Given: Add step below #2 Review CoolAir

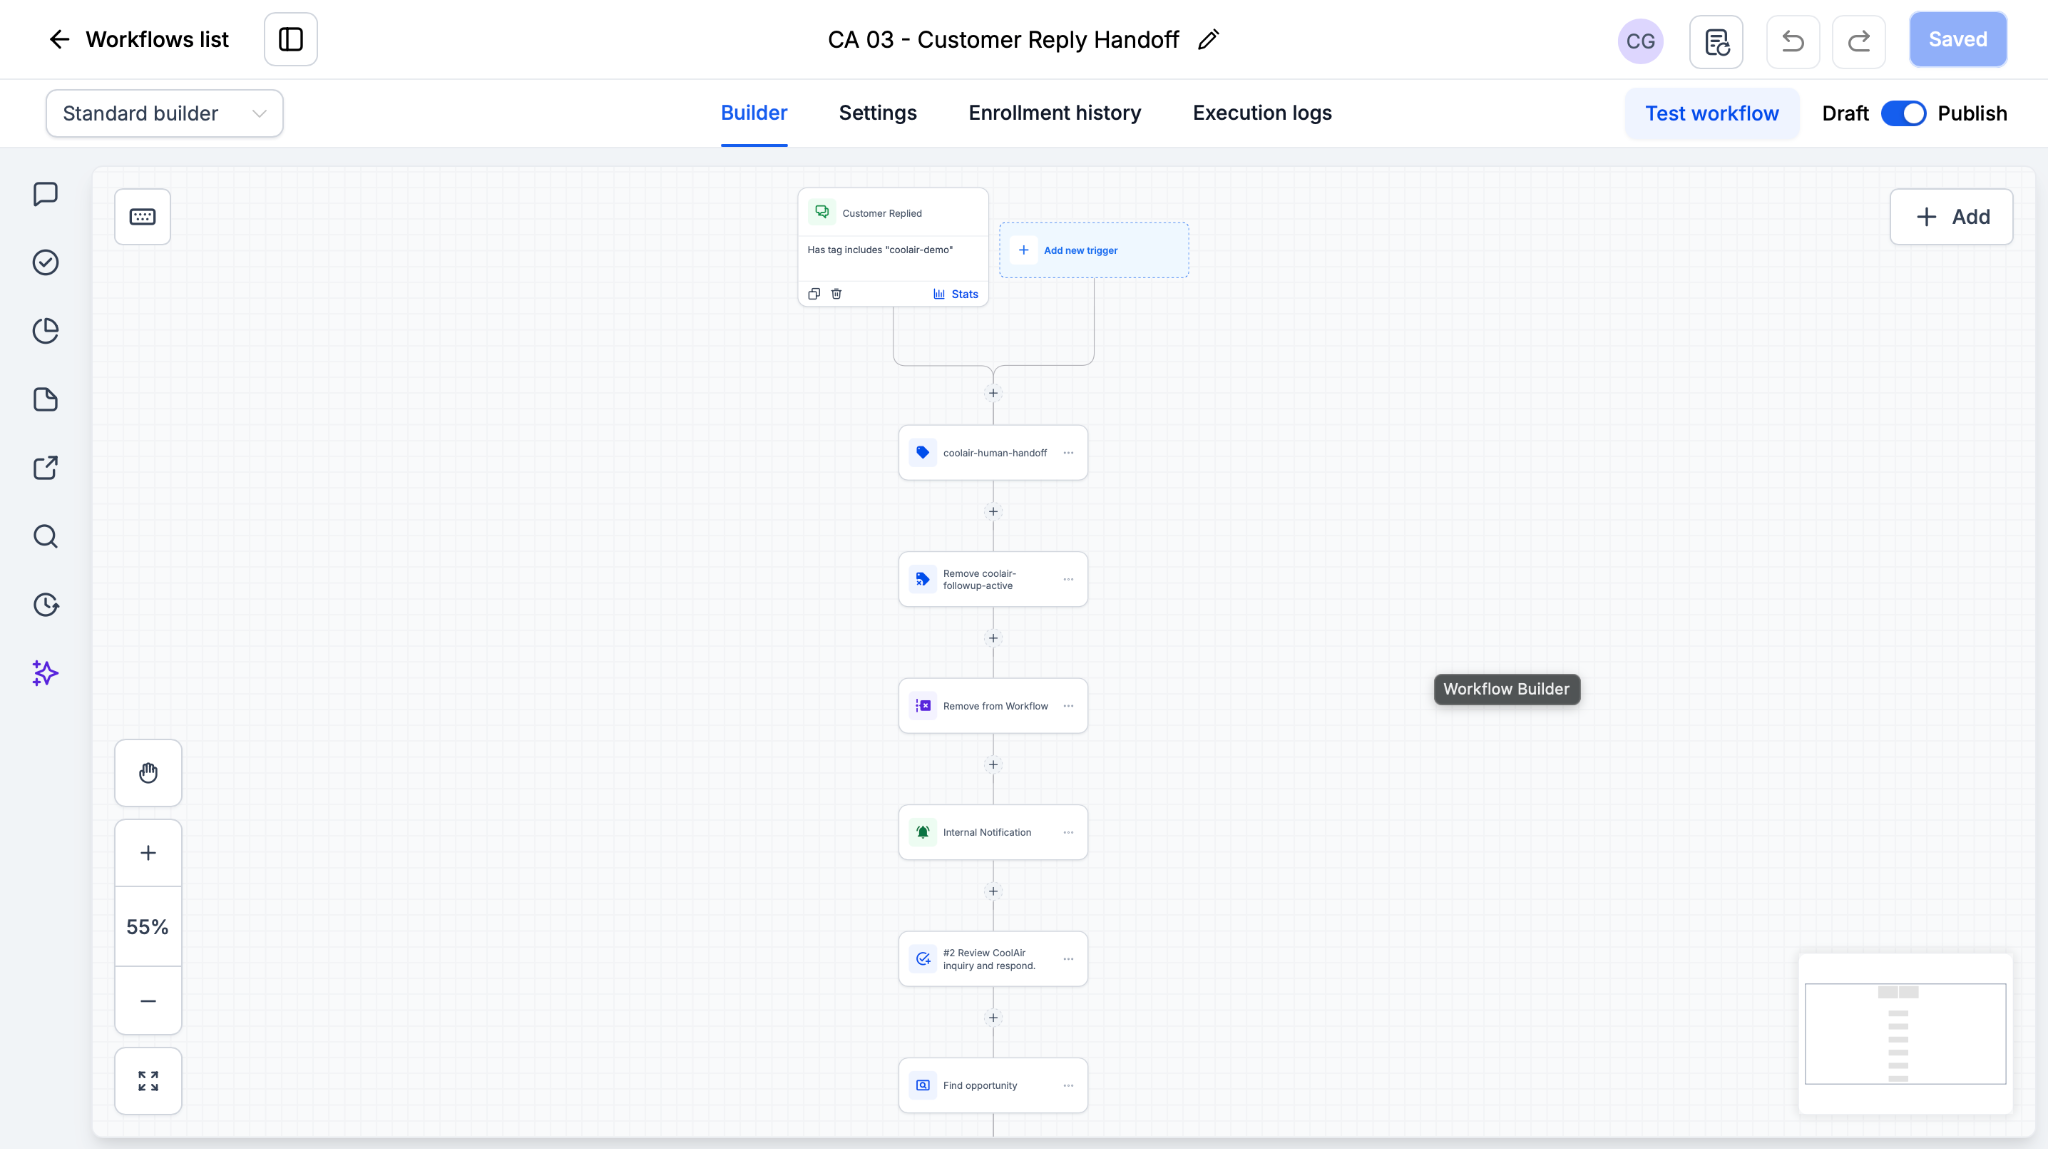Looking at the screenshot, I should (993, 1018).
